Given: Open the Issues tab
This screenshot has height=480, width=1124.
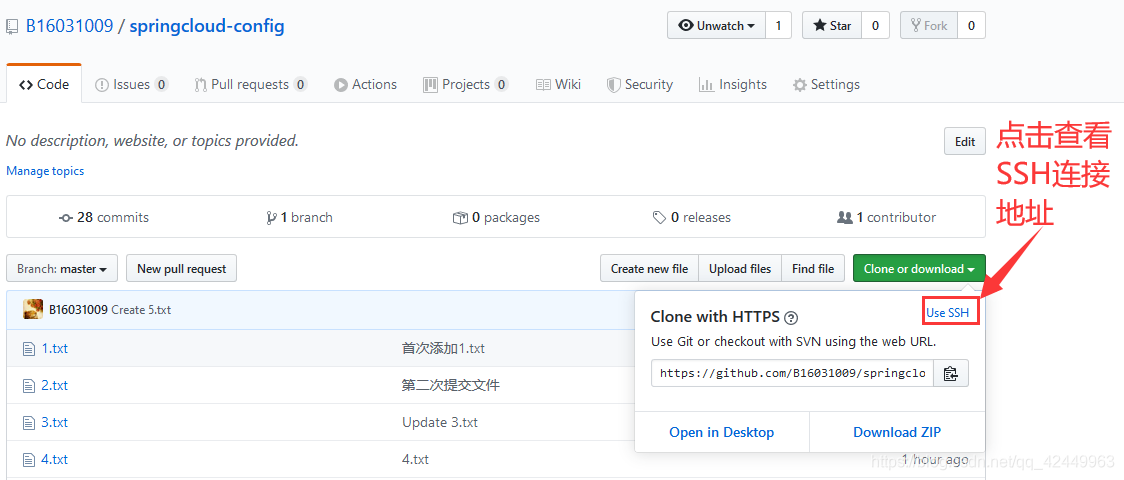Looking at the screenshot, I should pos(131,85).
